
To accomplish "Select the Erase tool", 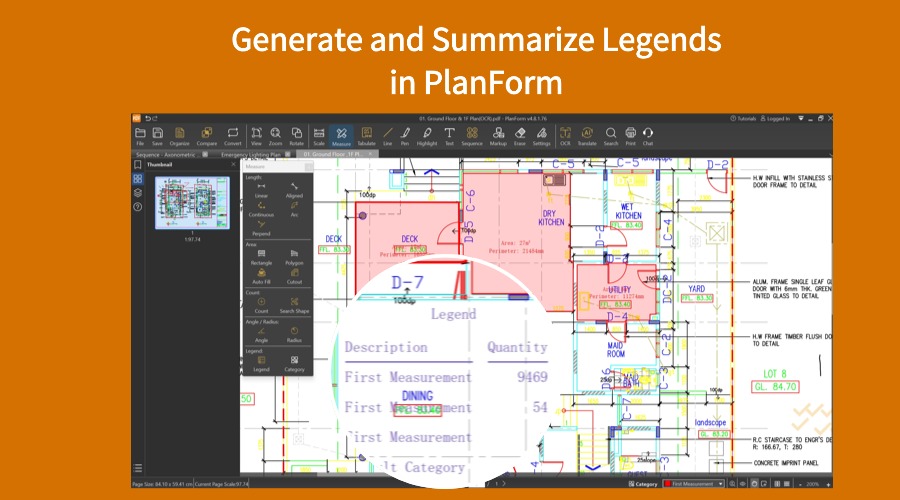I will point(520,137).
